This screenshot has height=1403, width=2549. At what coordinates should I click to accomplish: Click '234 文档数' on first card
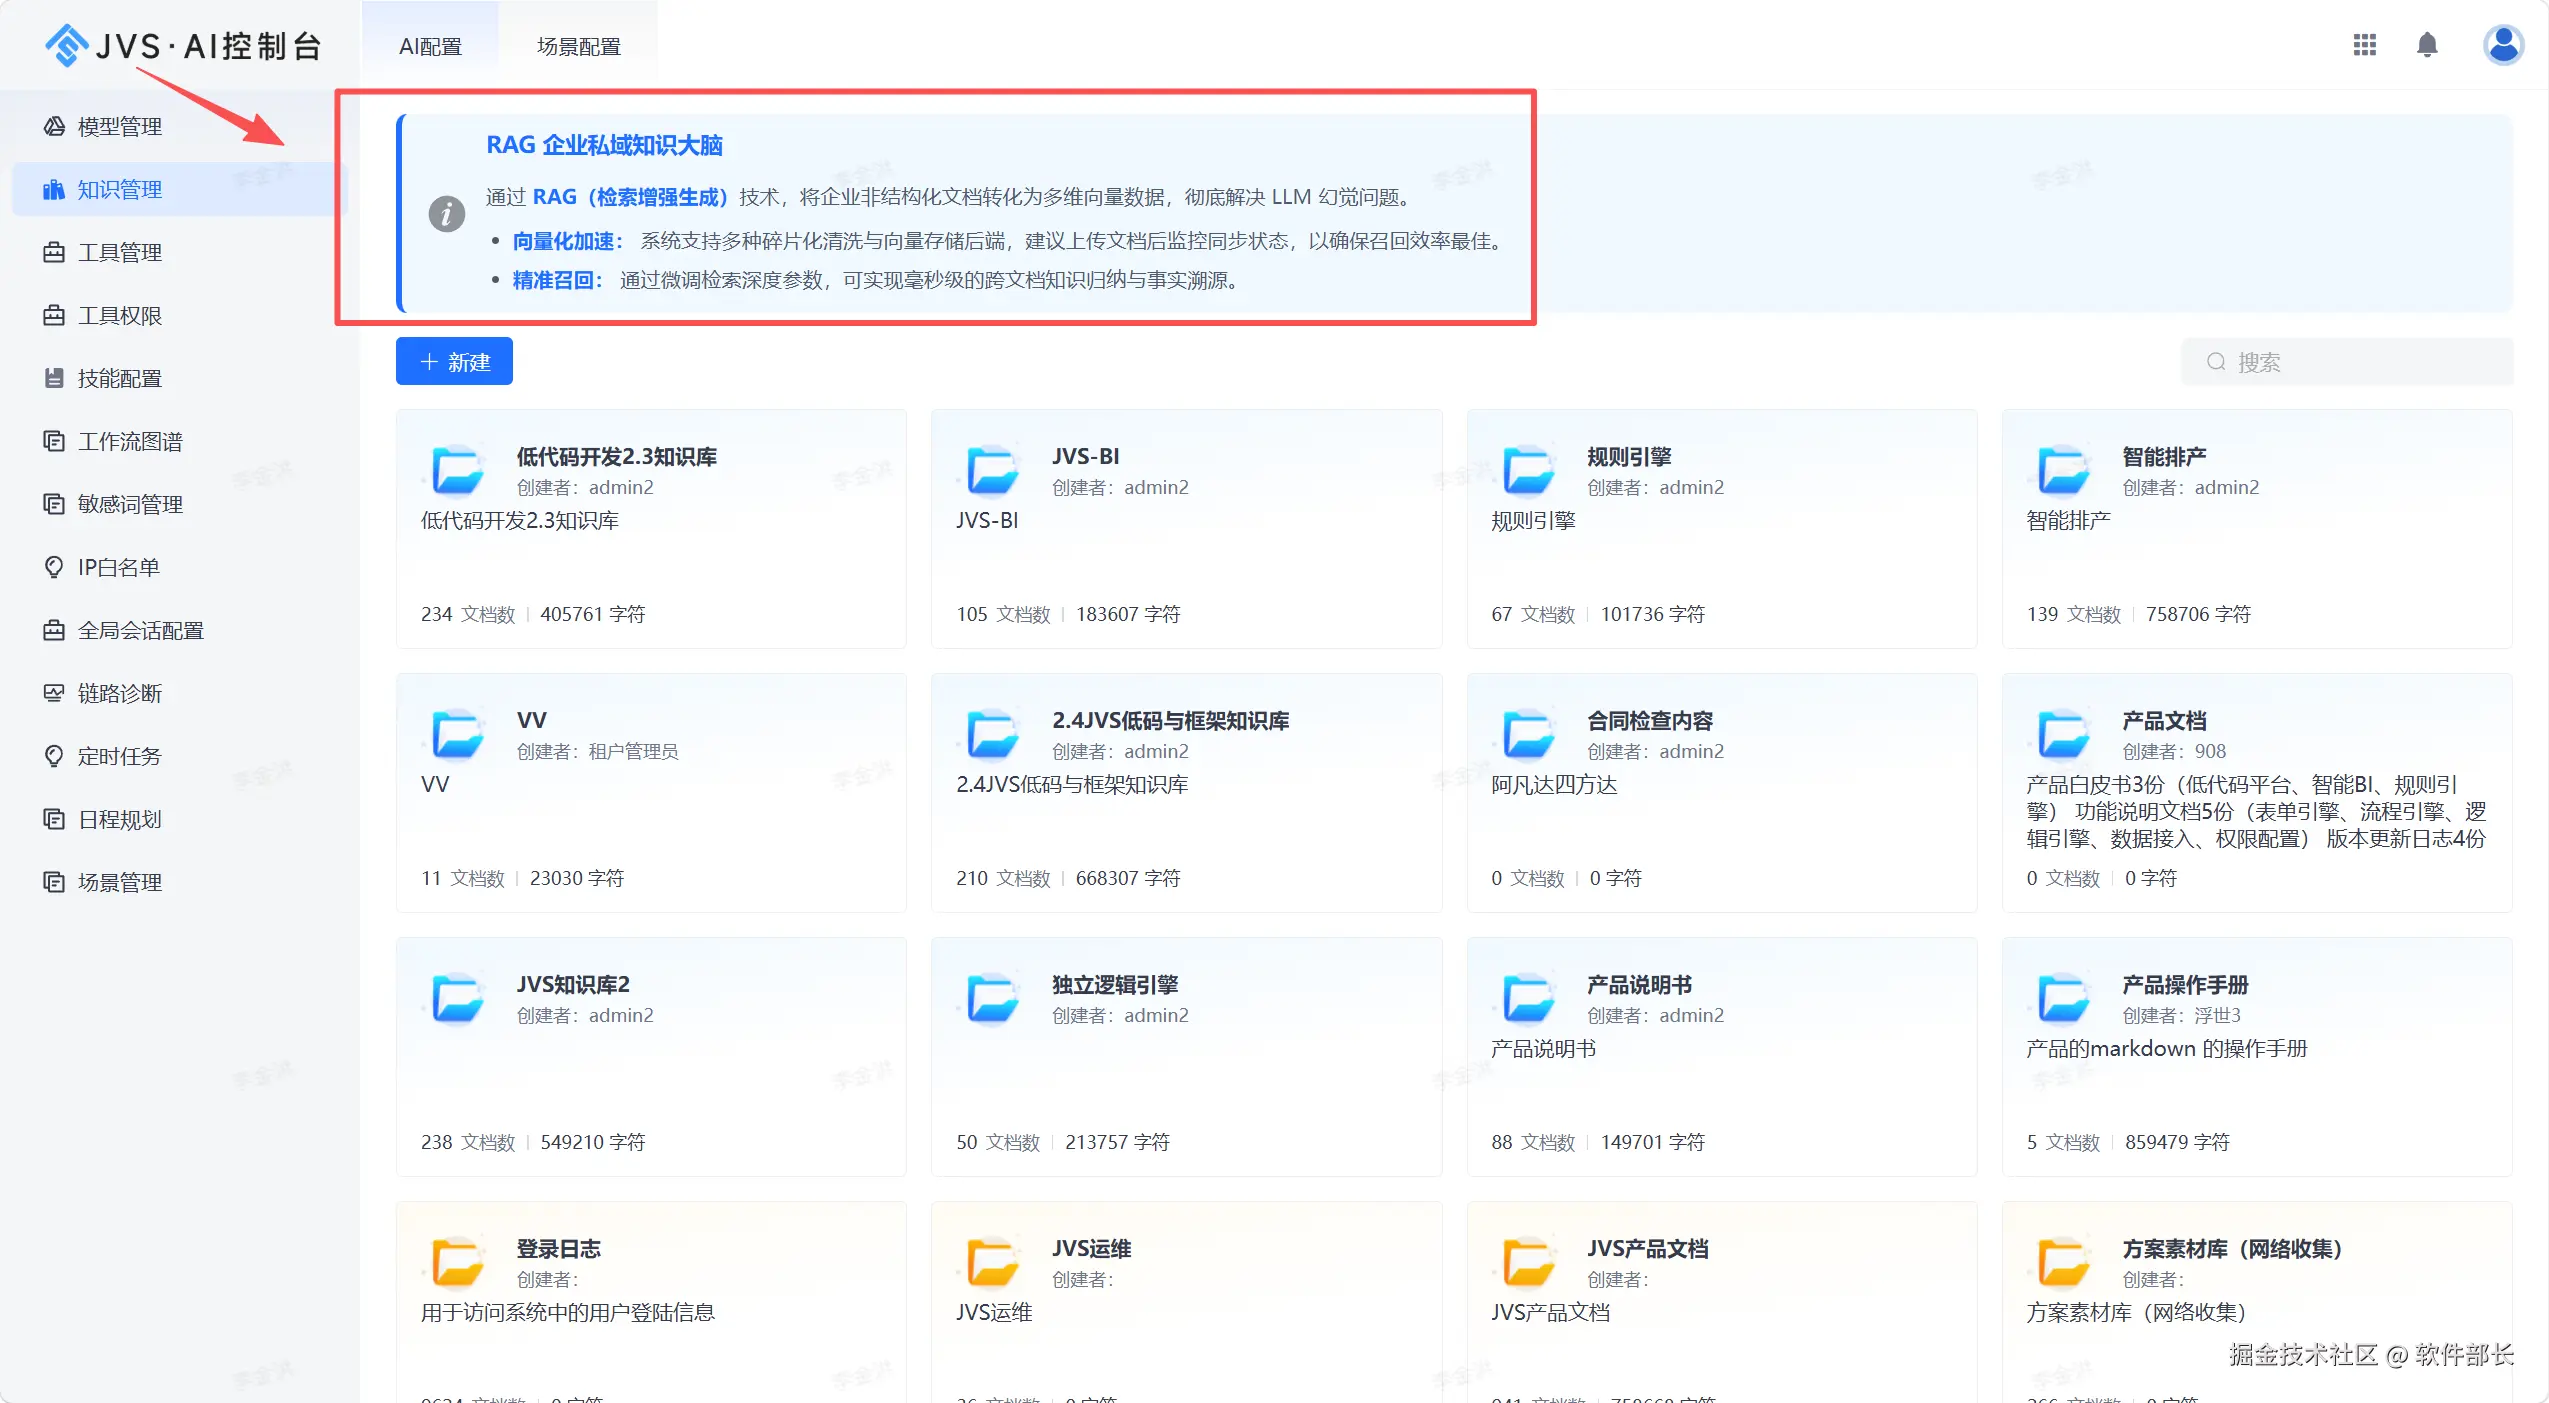[468, 614]
